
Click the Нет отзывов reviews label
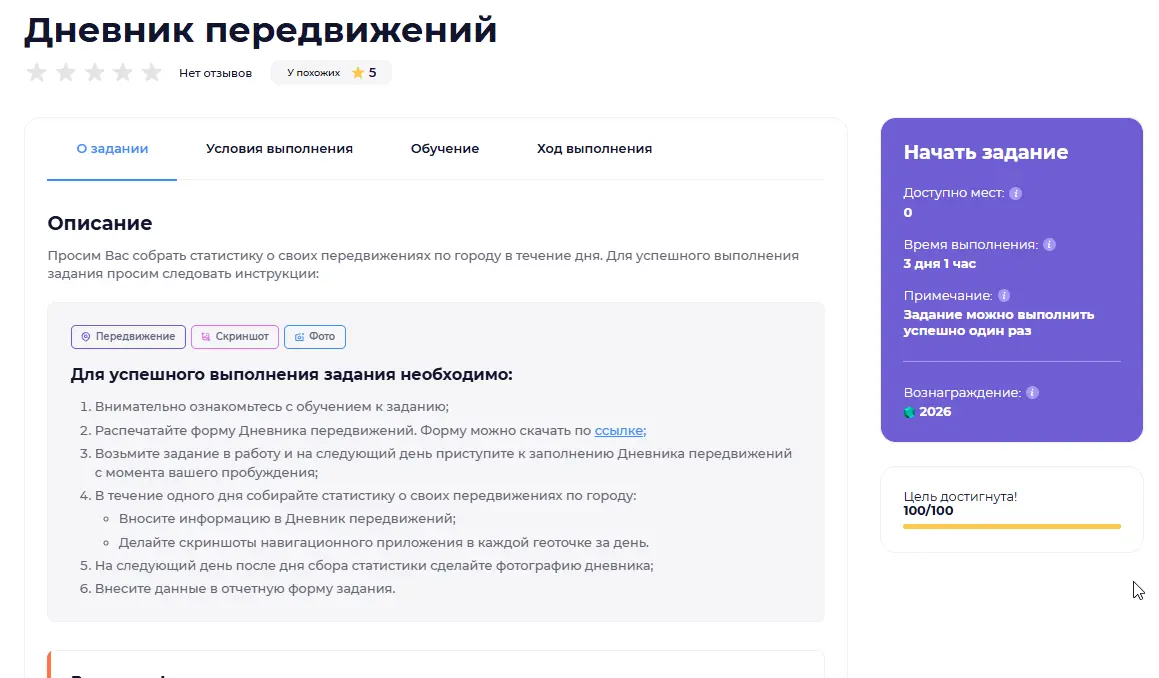(x=215, y=72)
